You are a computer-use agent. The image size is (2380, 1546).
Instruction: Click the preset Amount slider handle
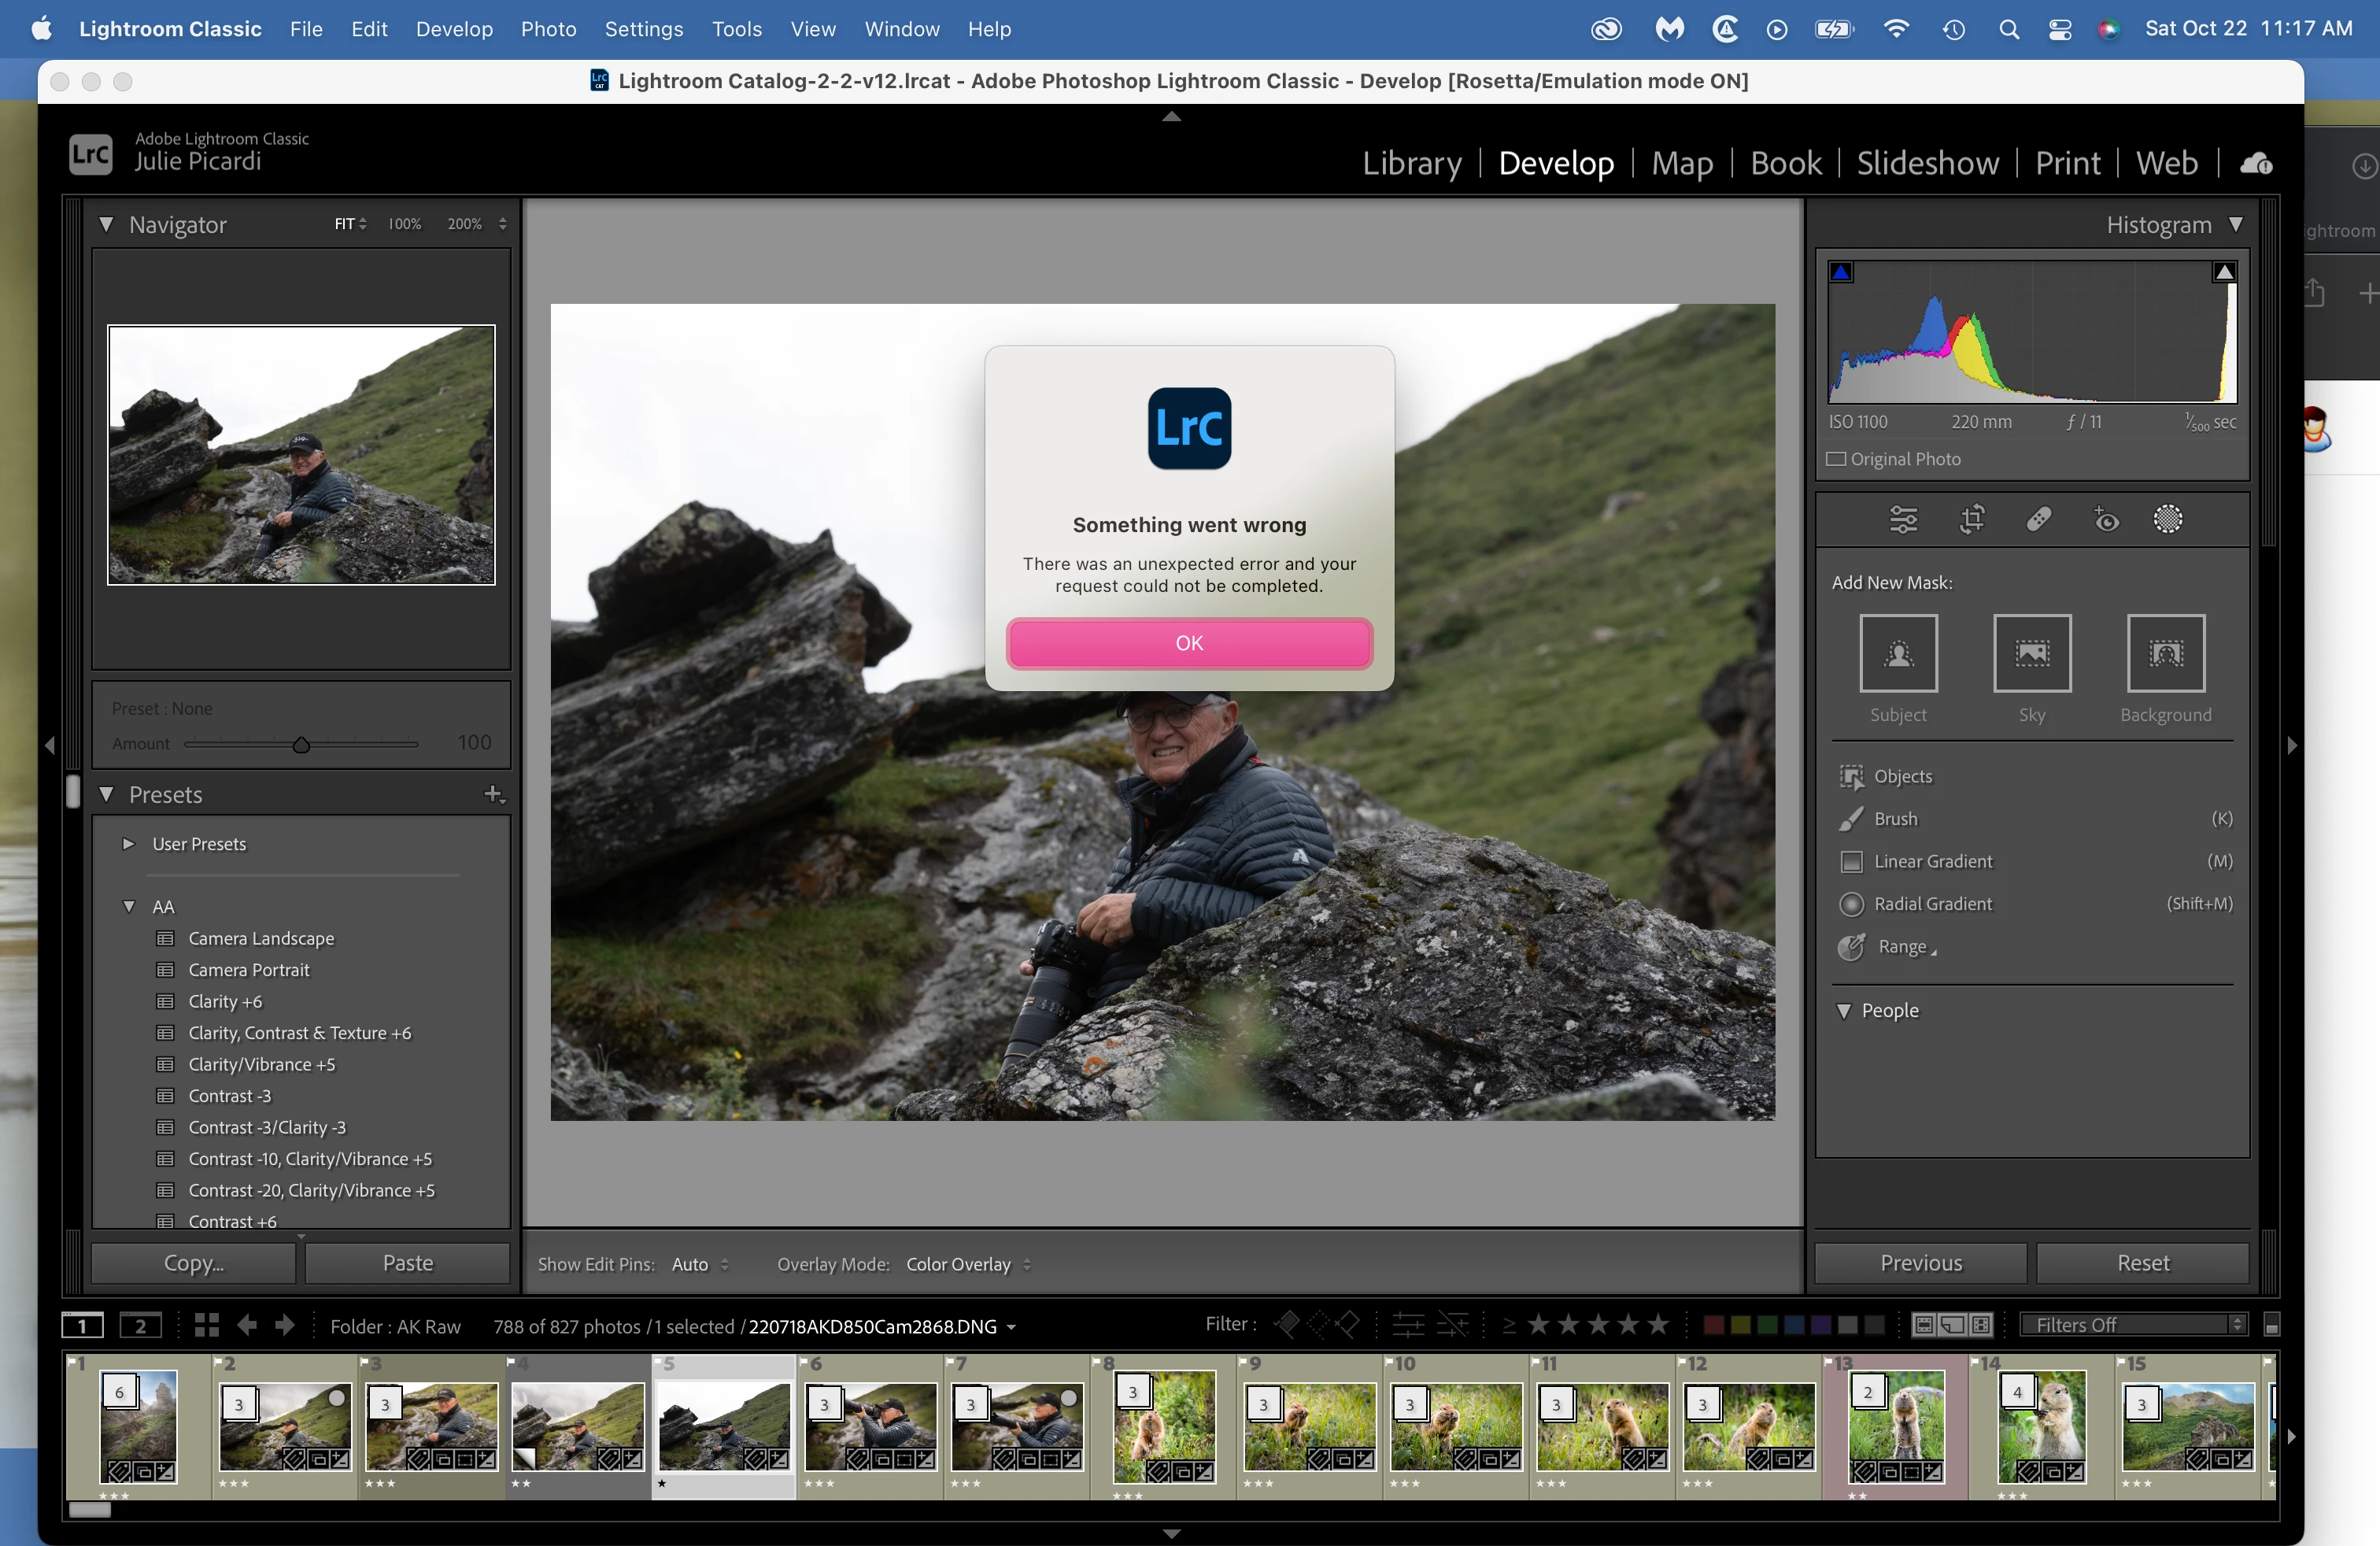301,744
